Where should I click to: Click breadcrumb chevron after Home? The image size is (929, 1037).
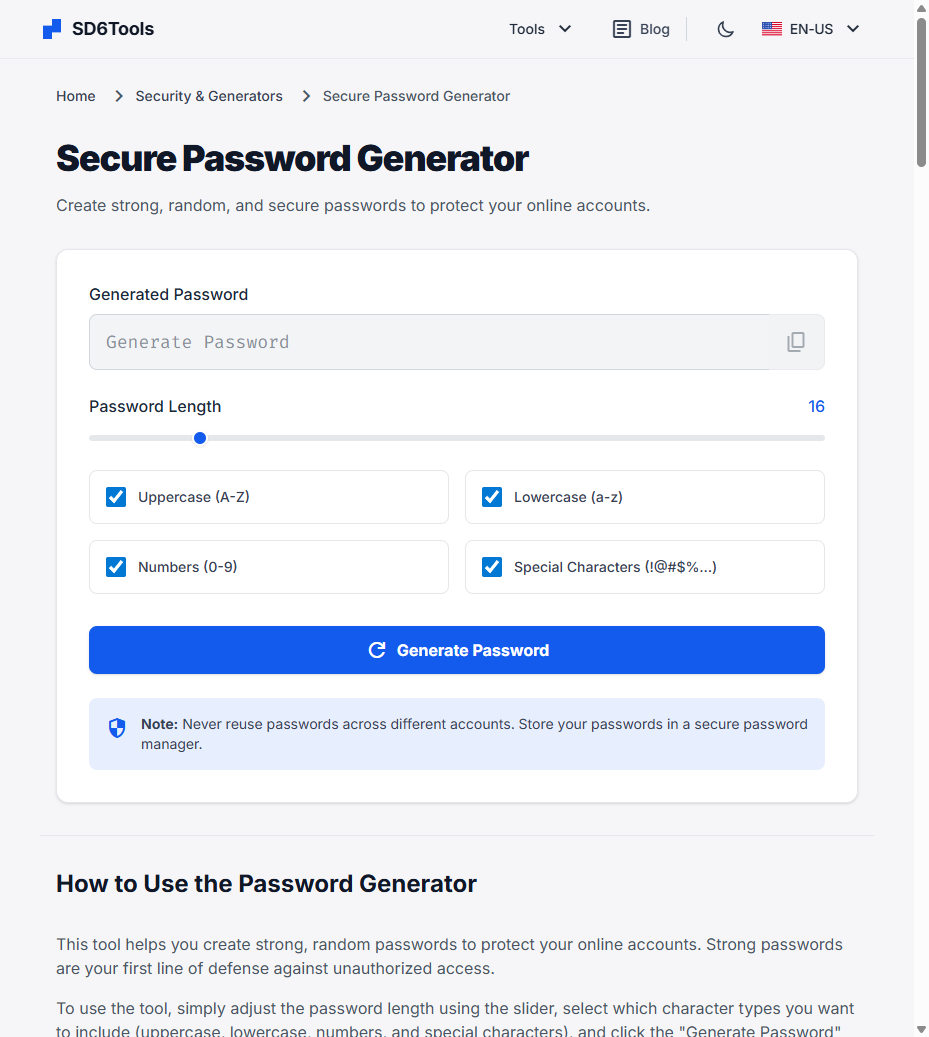119,96
